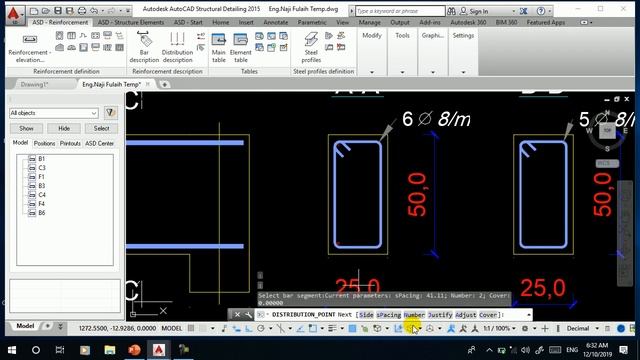Click the Hide button
This screenshot has width=640, height=360.
[x=64, y=128]
